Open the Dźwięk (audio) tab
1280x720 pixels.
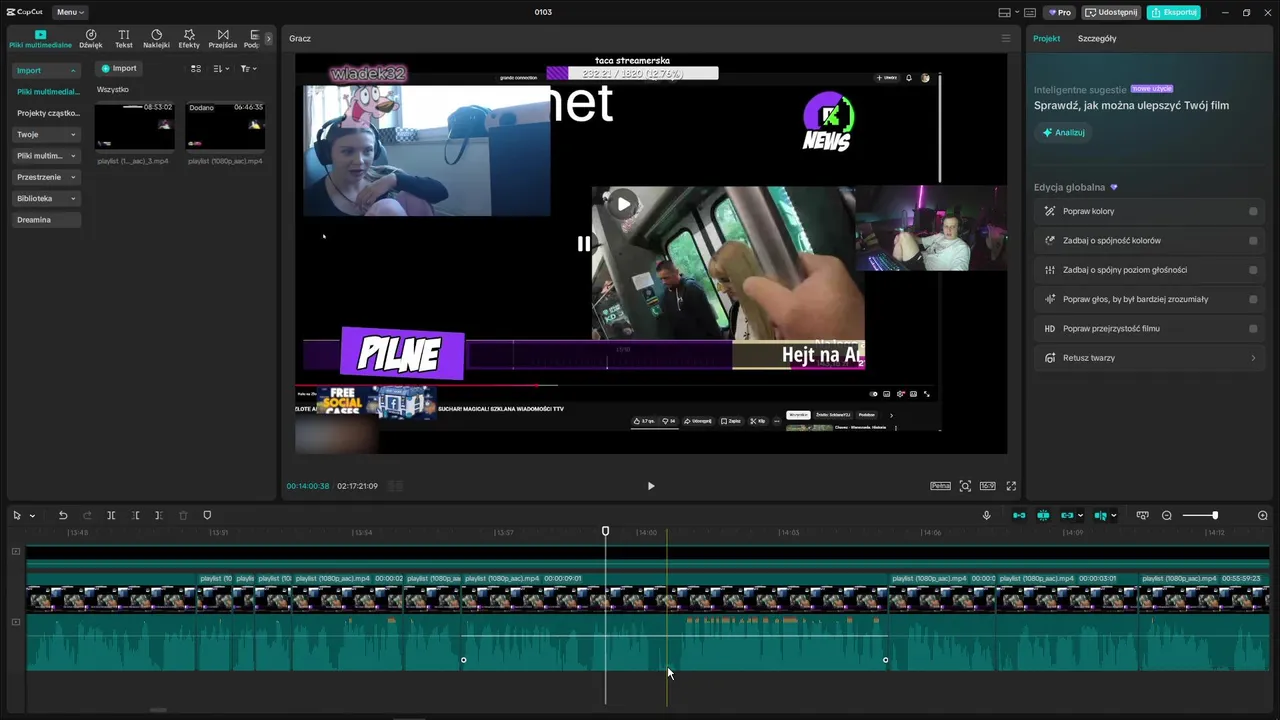91,39
